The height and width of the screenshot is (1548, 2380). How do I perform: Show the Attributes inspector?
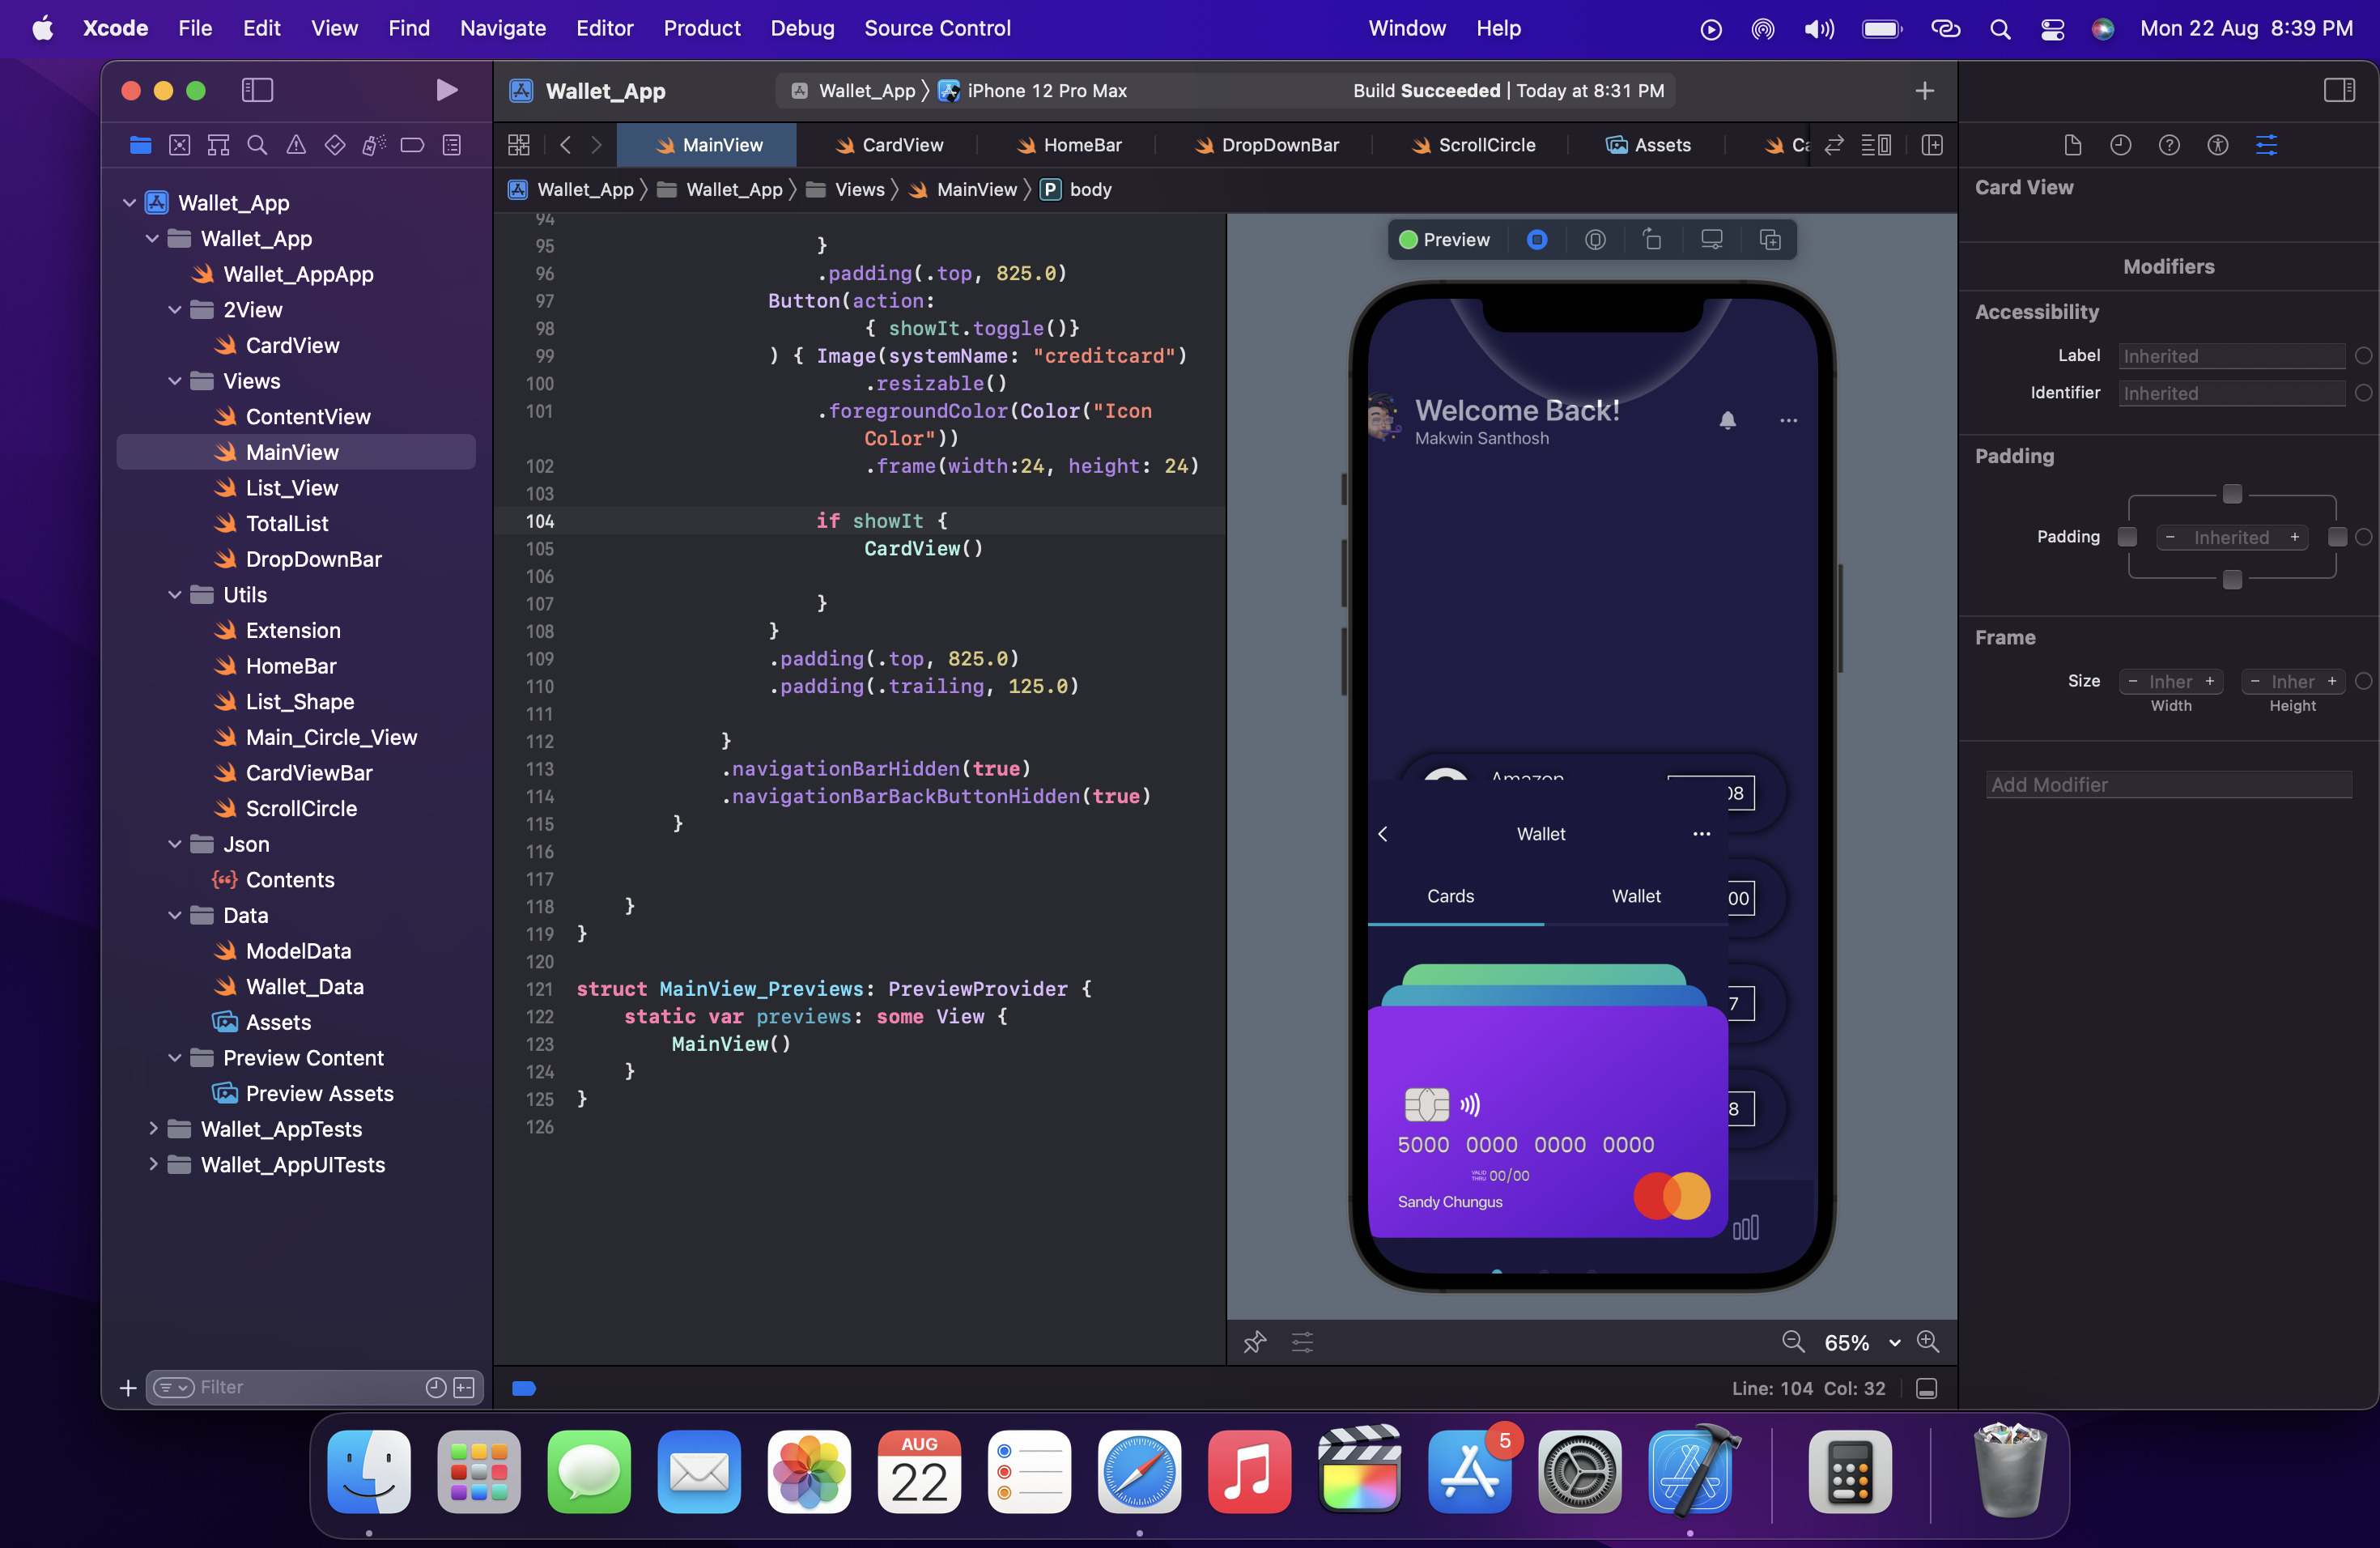pos(2266,145)
